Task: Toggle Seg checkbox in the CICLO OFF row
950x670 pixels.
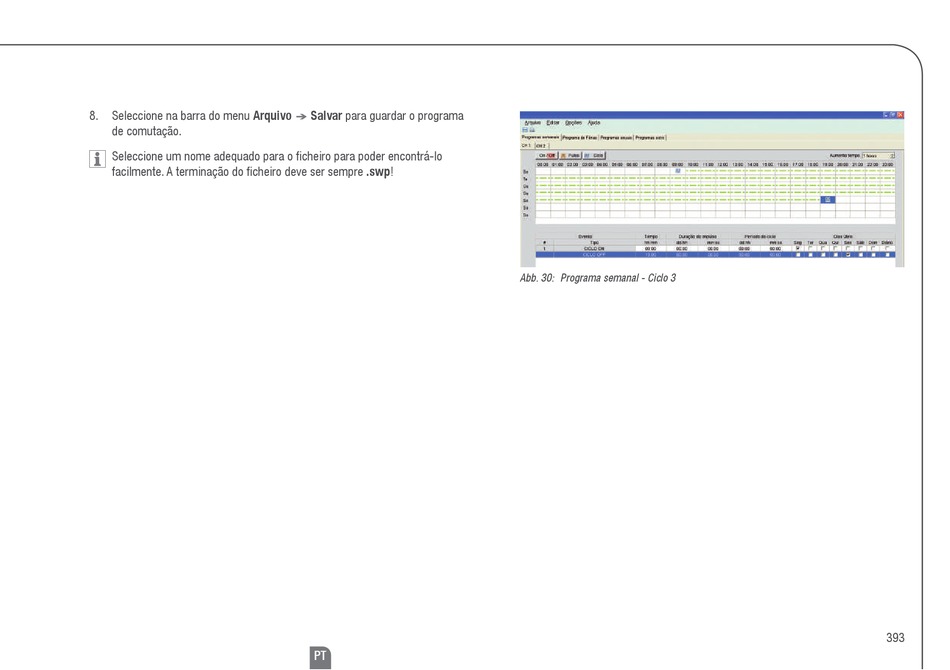Action: pyautogui.click(x=797, y=255)
